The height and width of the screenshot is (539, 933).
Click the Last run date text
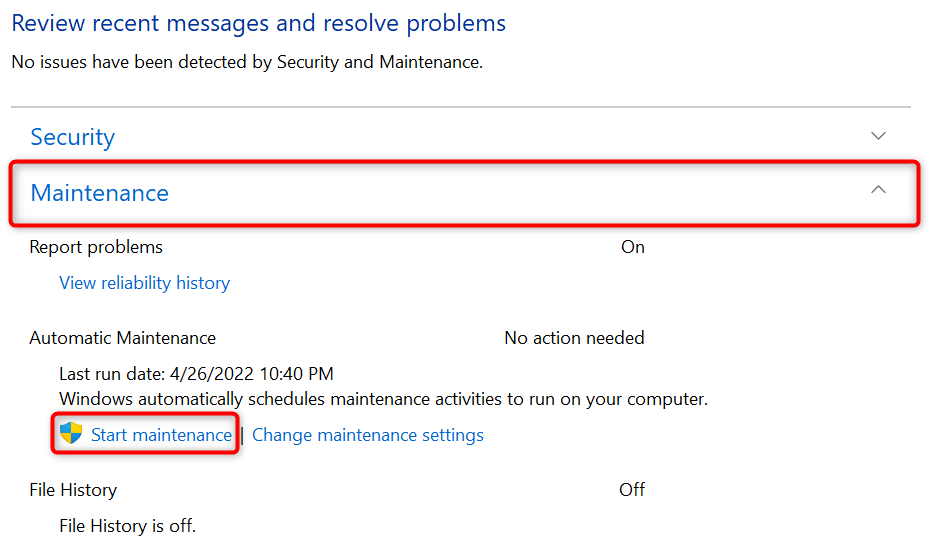click(x=196, y=374)
